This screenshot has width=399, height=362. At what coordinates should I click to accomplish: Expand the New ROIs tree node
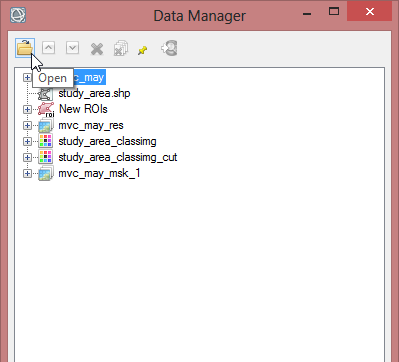point(27,109)
